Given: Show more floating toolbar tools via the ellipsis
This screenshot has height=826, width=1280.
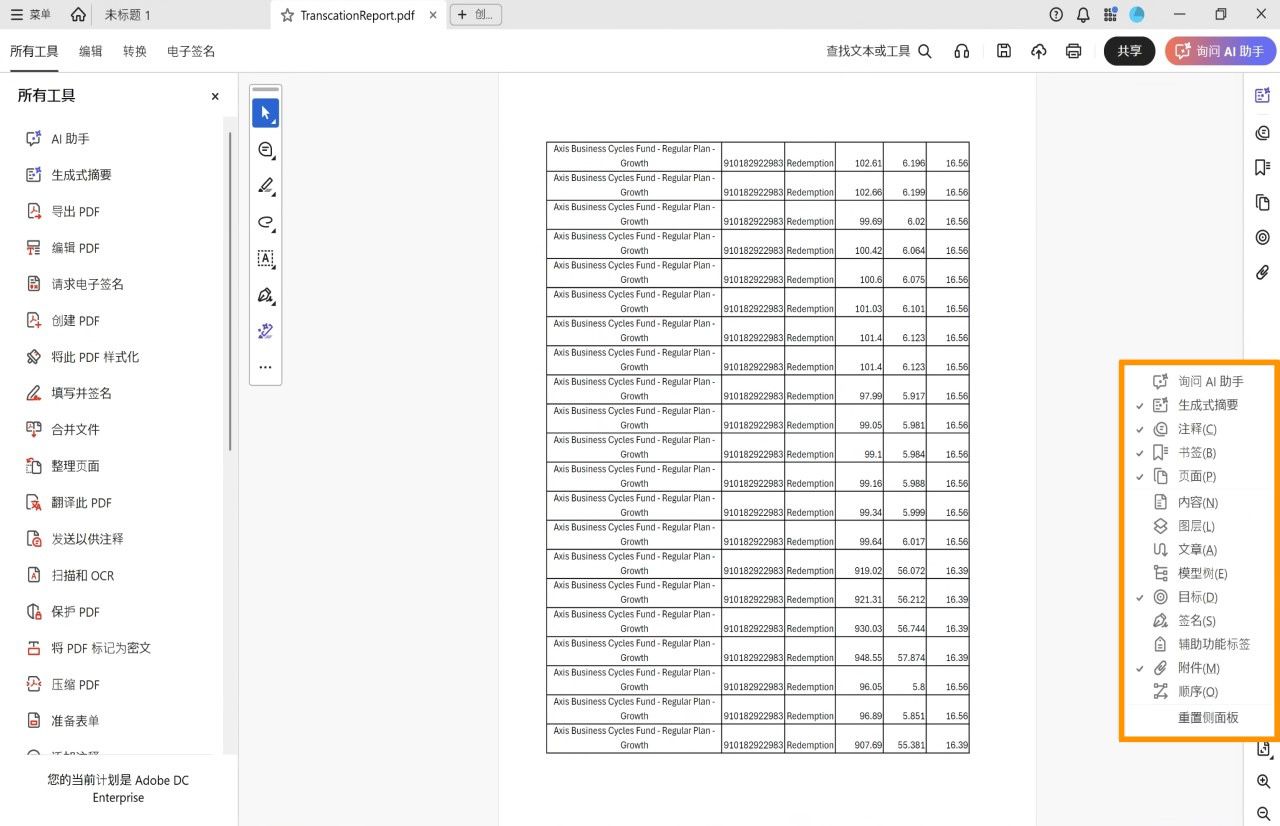Looking at the screenshot, I should [x=265, y=367].
